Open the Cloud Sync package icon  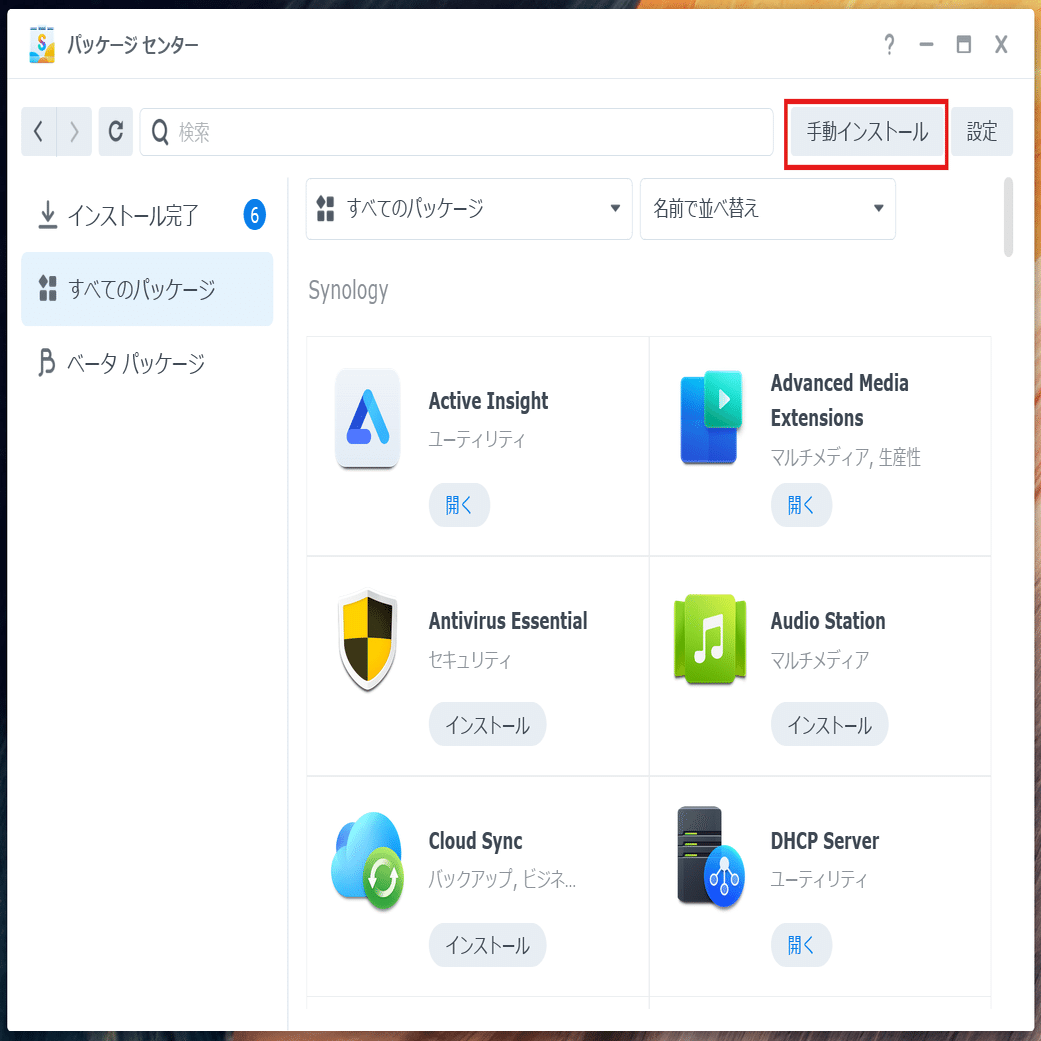[367, 859]
